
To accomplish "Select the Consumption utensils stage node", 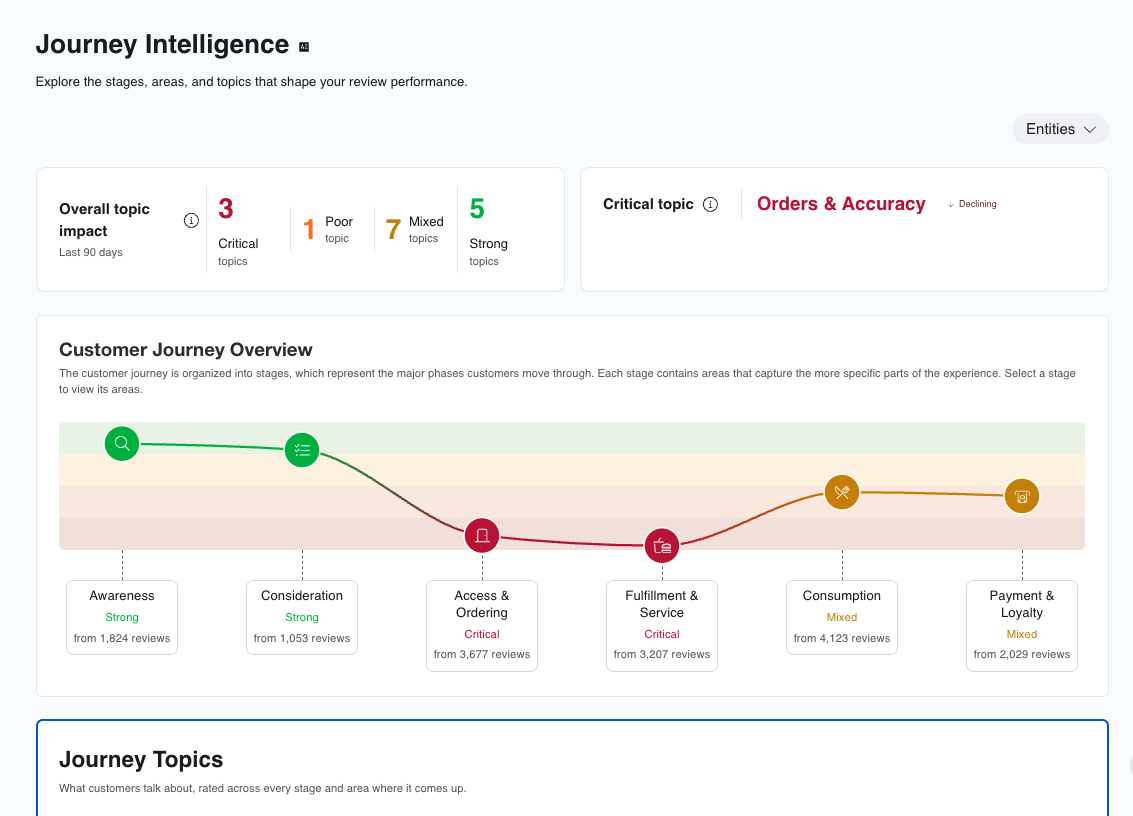I will click(842, 492).
